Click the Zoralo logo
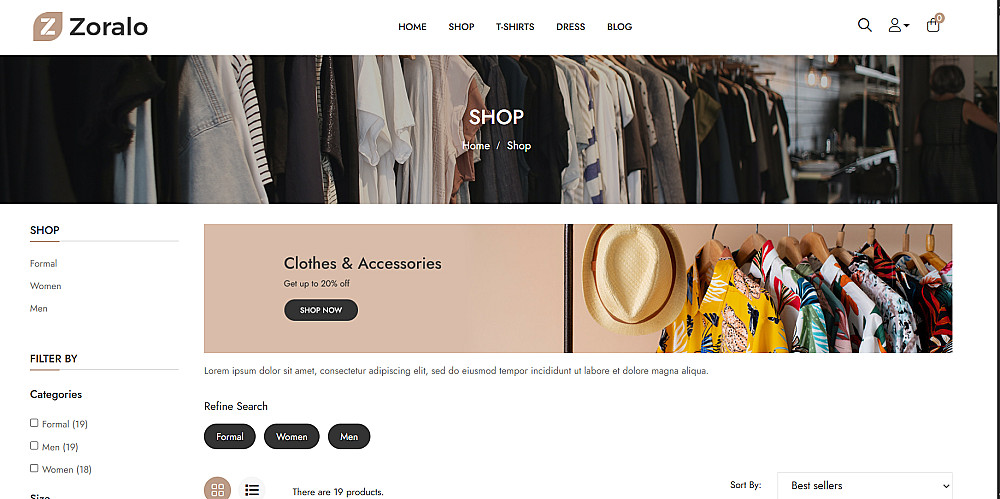1000x499 pixels. [91, 27]
